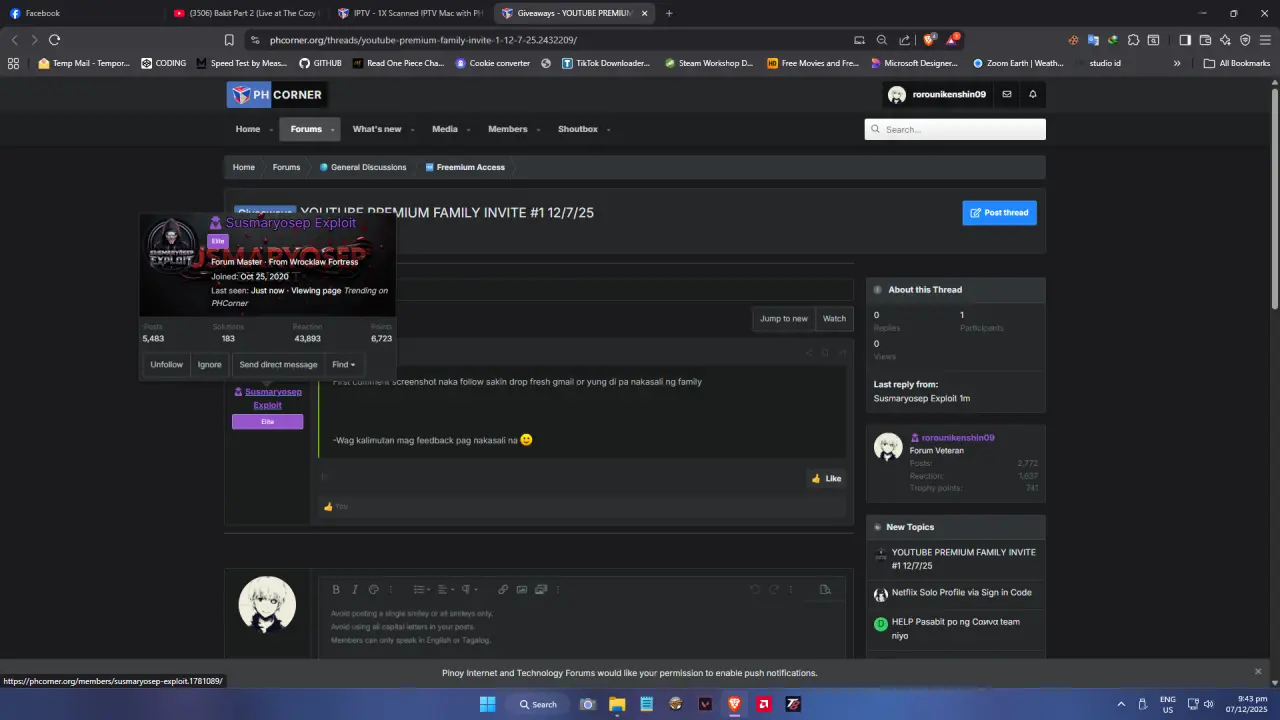Open HELP Pasabit po ng Canva topic

pyautogui.click(x=956, y=628)
